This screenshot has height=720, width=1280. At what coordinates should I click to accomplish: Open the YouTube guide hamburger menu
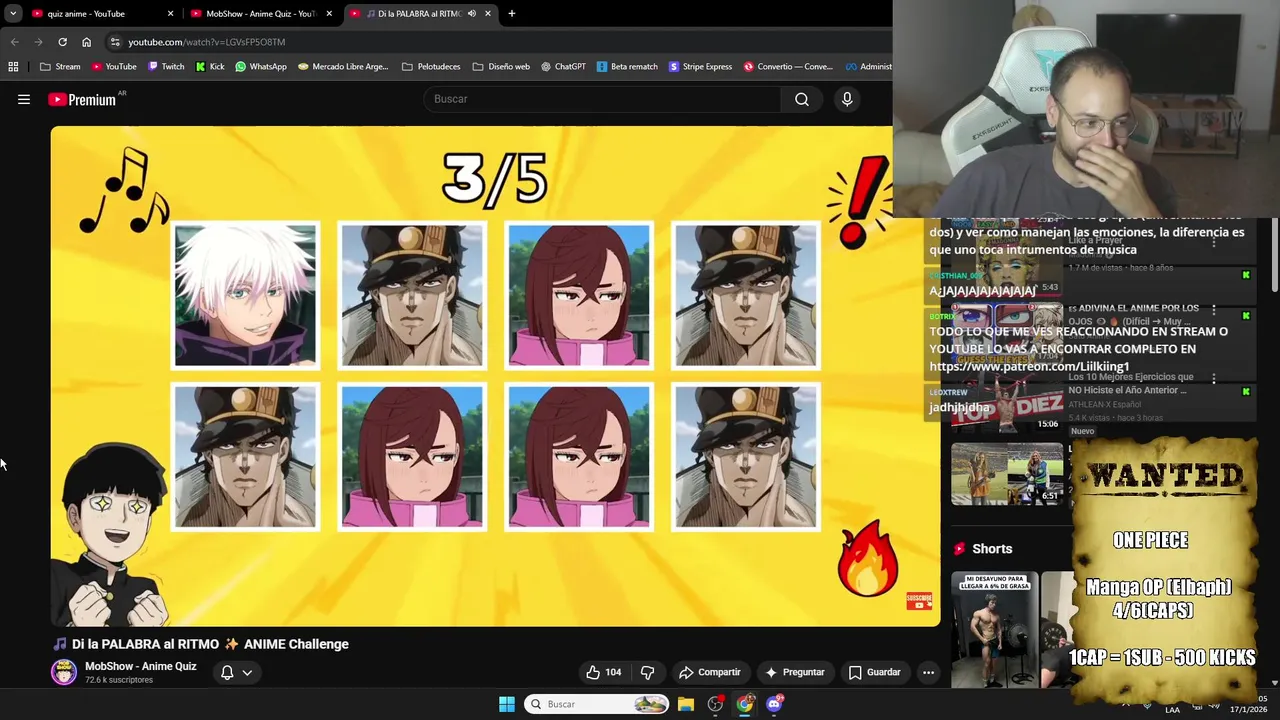[24, 99]
